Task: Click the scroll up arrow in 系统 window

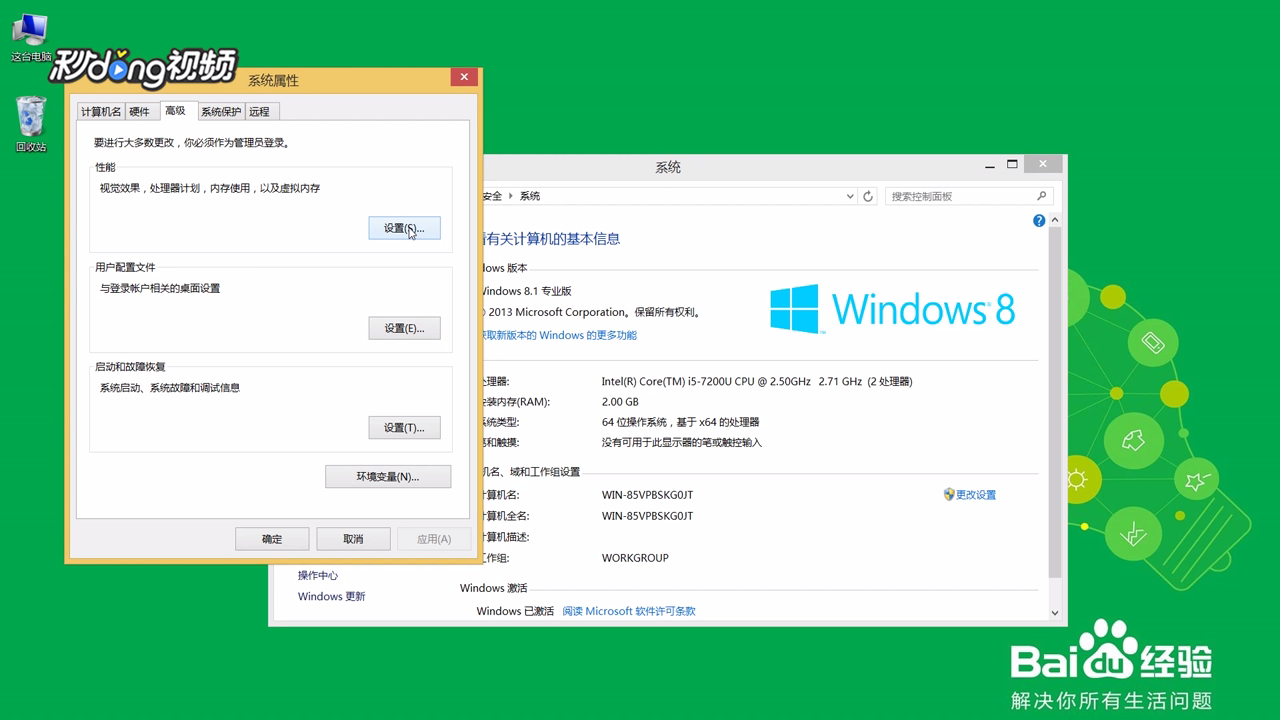Action: (x=1055, y=220)
